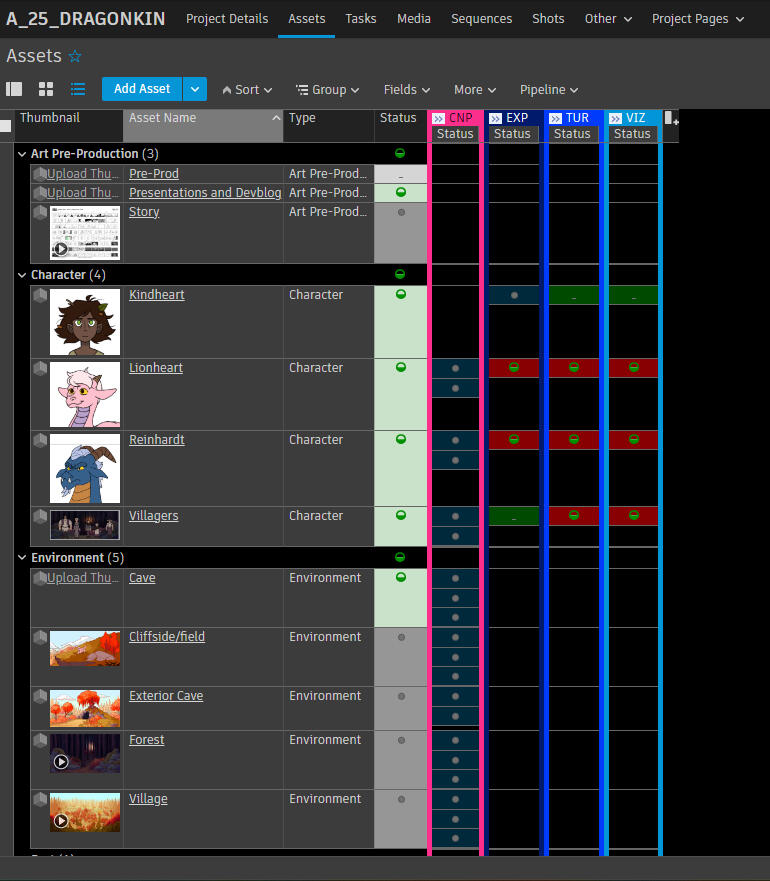Open the Presentations and Devblog link
770x881 pixels.
tap(205, 193)
